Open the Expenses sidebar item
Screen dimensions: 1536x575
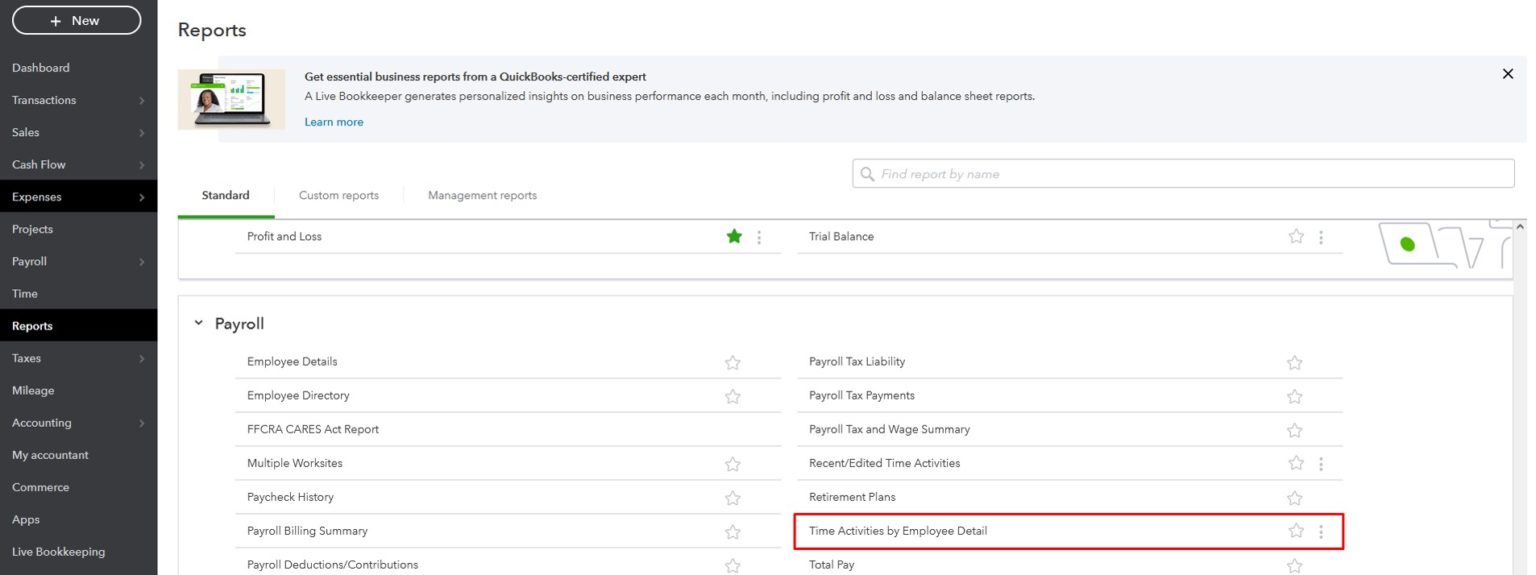coord(37,197)
